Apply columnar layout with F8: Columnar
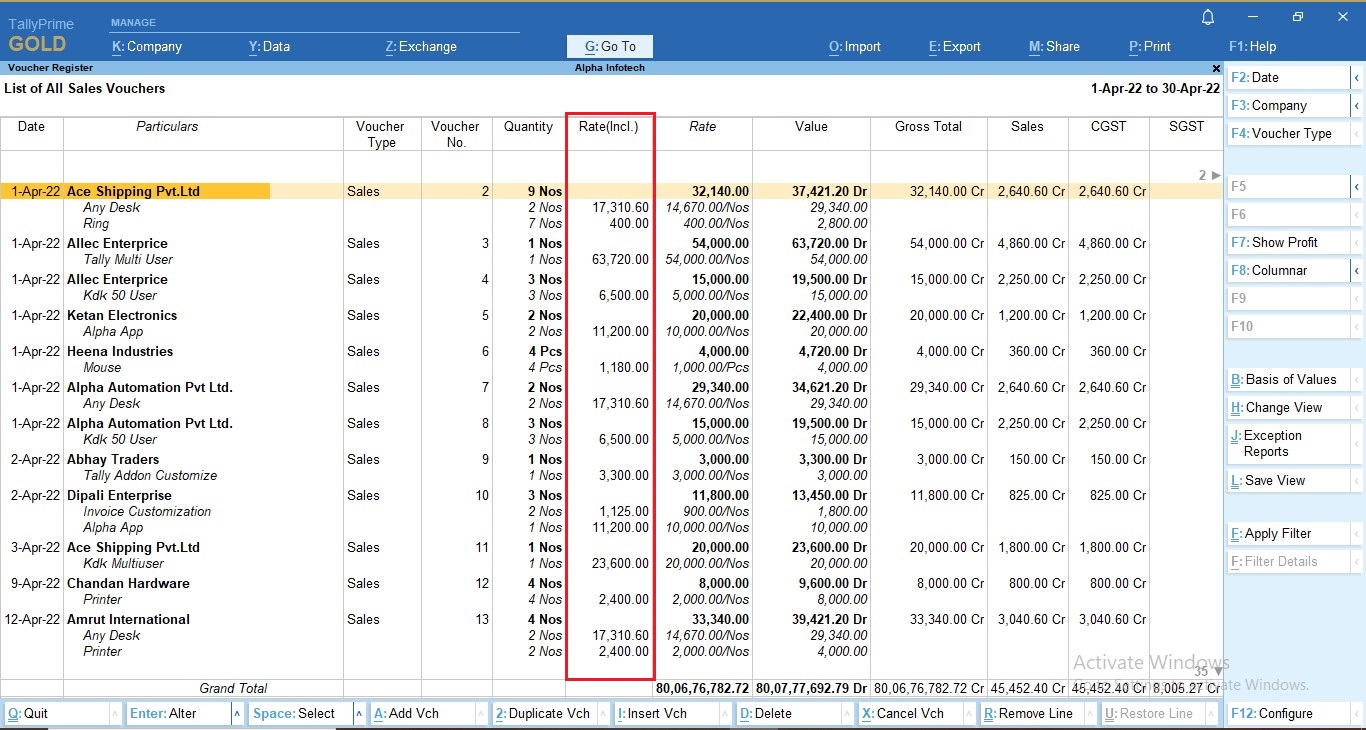Image resolution: width=1366 pixels, height=730 pixels. pos(1281,270)
